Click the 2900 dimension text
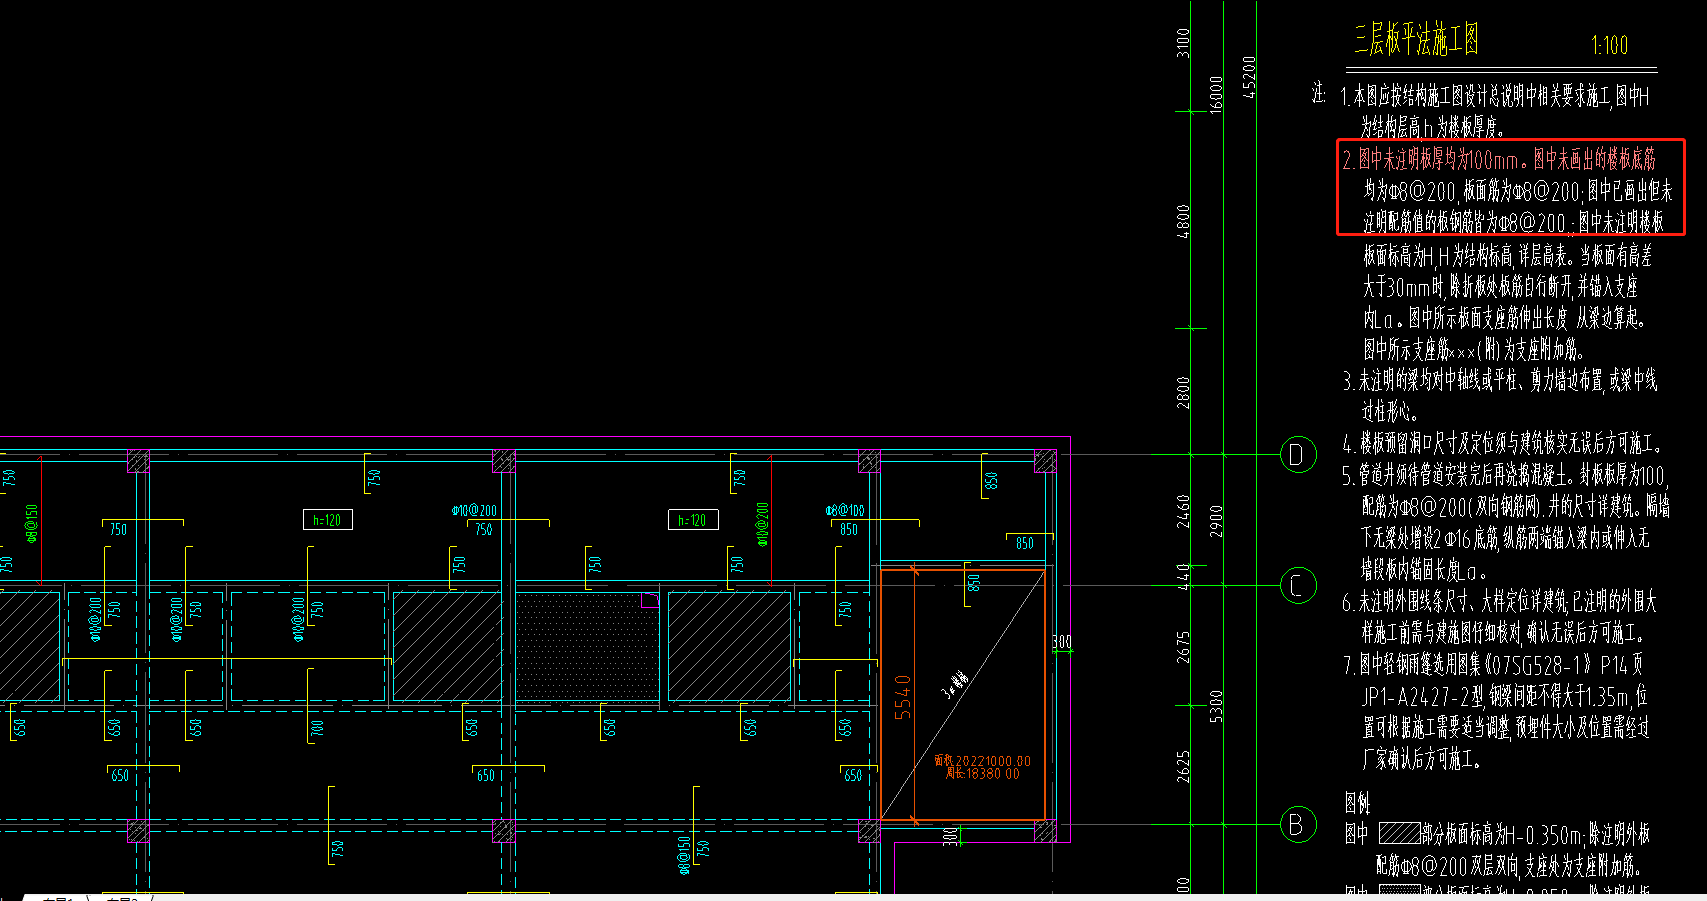This screenshot has width=1707, height=901. pyautogui.click(x=1216, y=521)
